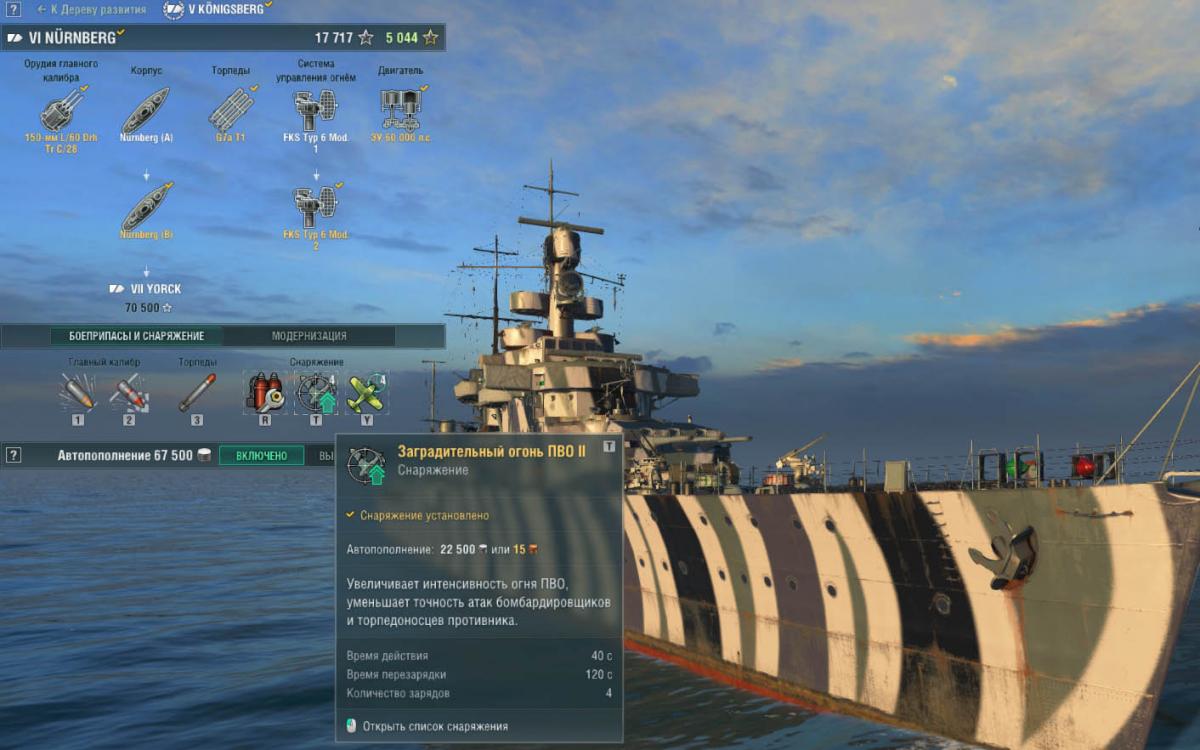Select torpedo ammunition in slot 3
This screenshot has height=750, width=1200.
(x=197, y=392)
